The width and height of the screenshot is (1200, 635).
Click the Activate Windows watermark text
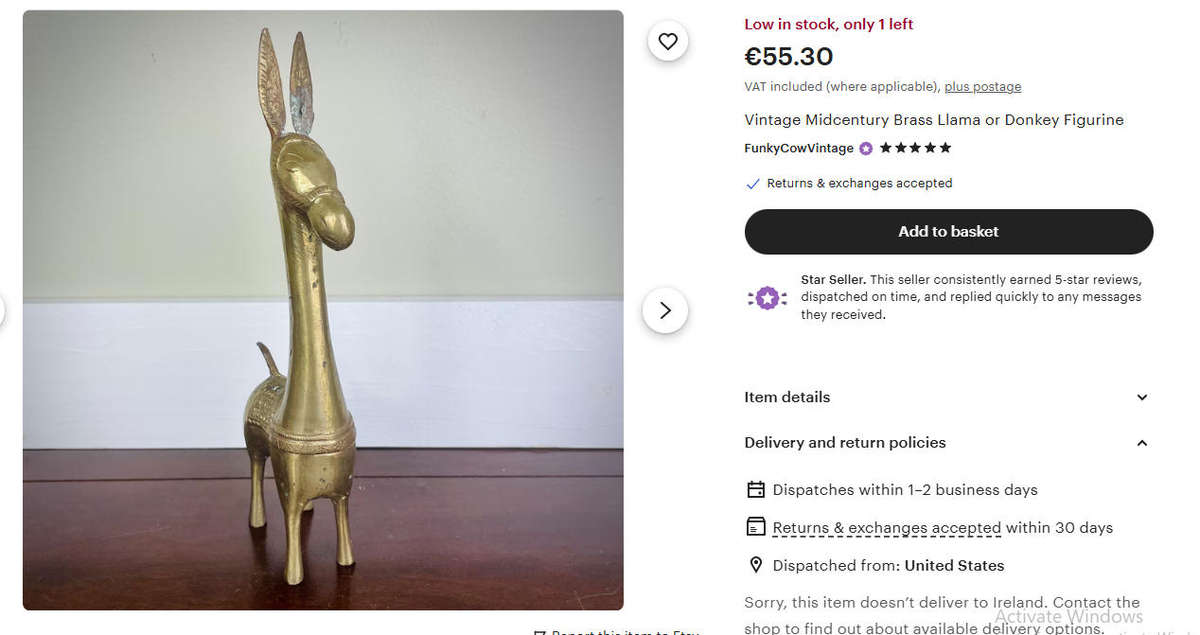[1068, 616]
